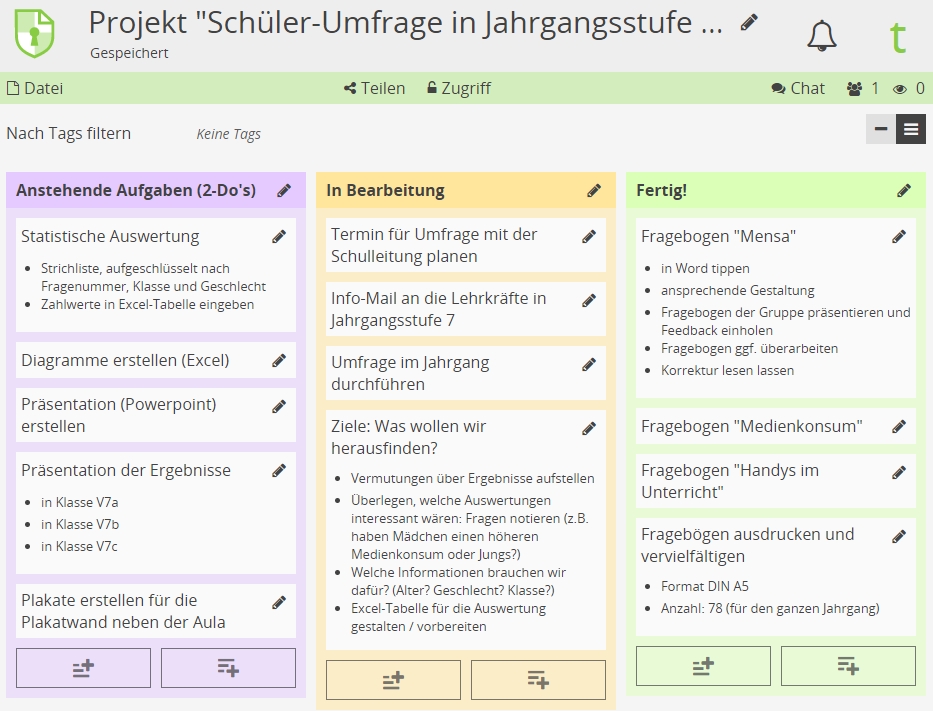The height and width of the screenshot is (711, 933).
Task: Edit the "Fragebogen Mensa" card
Action: [x=899, y=237]
